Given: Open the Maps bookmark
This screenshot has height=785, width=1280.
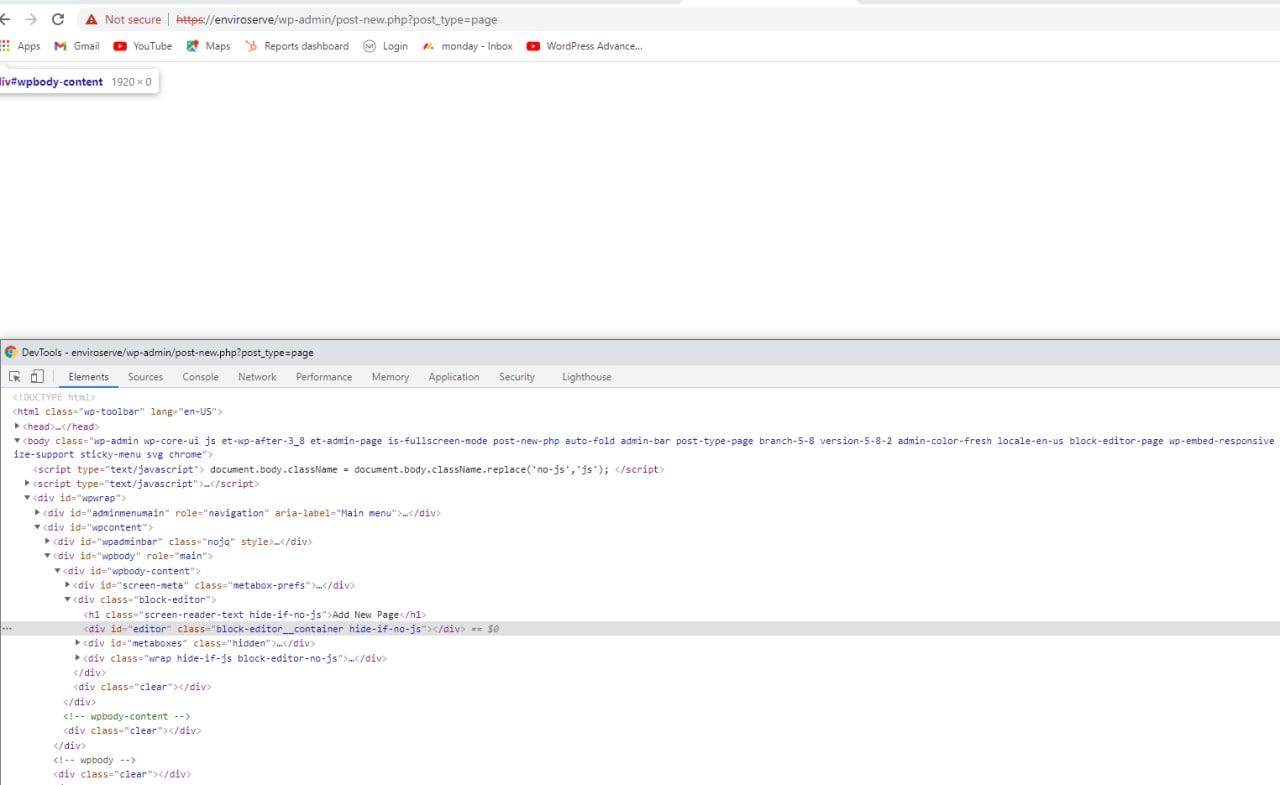Looking at the screenshot, I should (208, 46).
